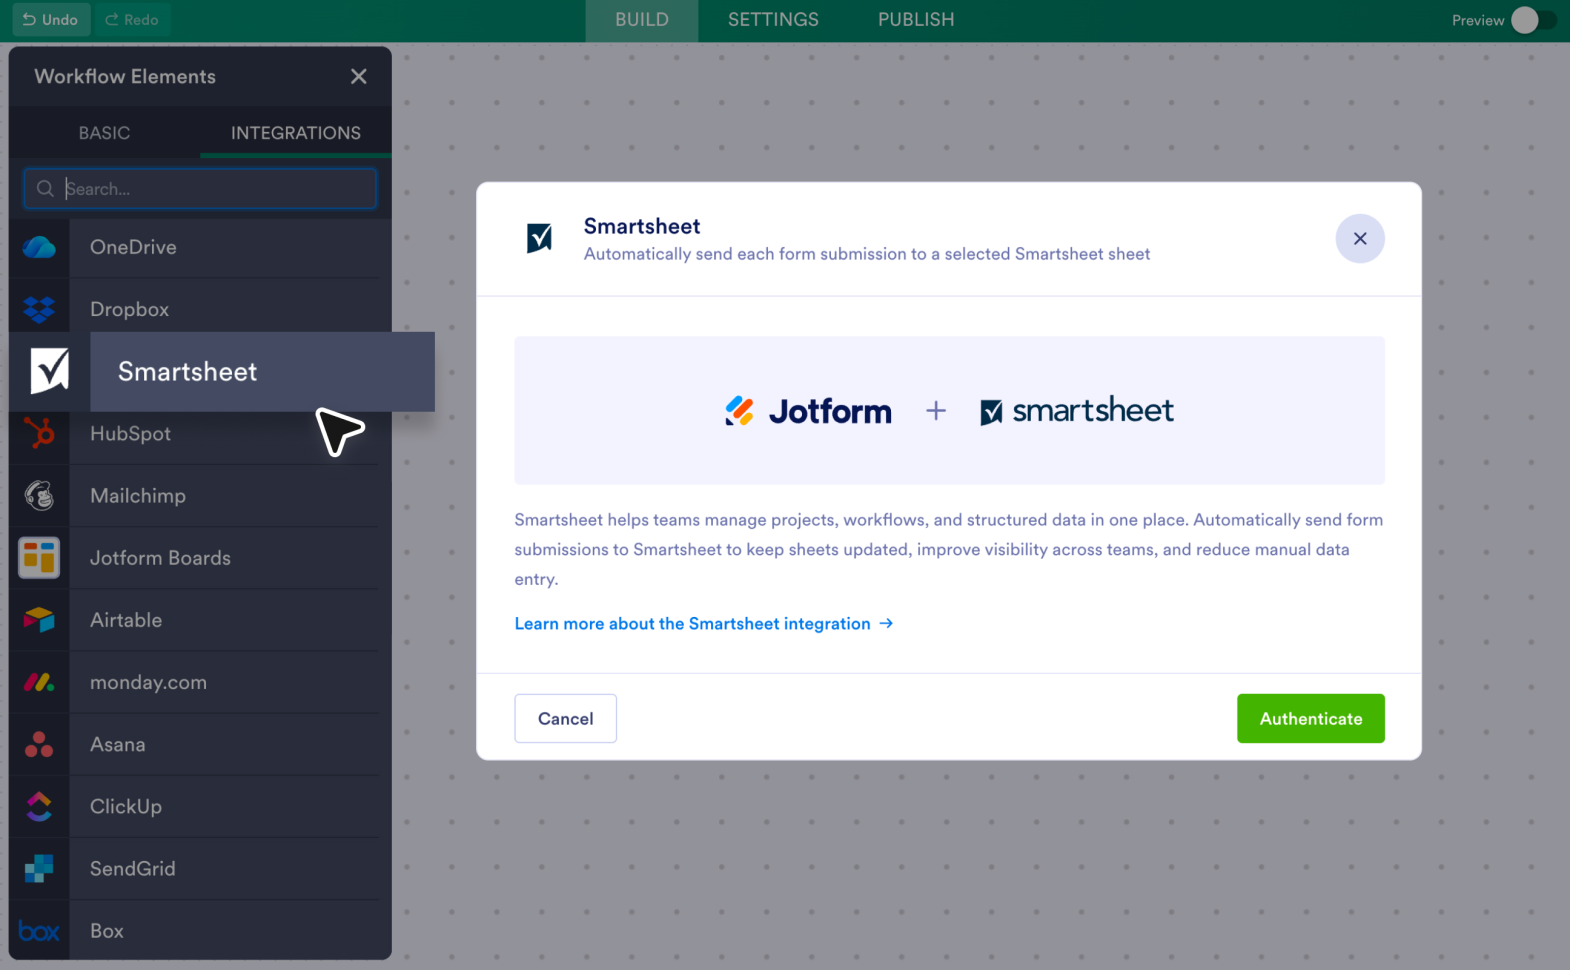
Task: Click the smartsheet logo in the banner
Action: tap(1077, 411)
